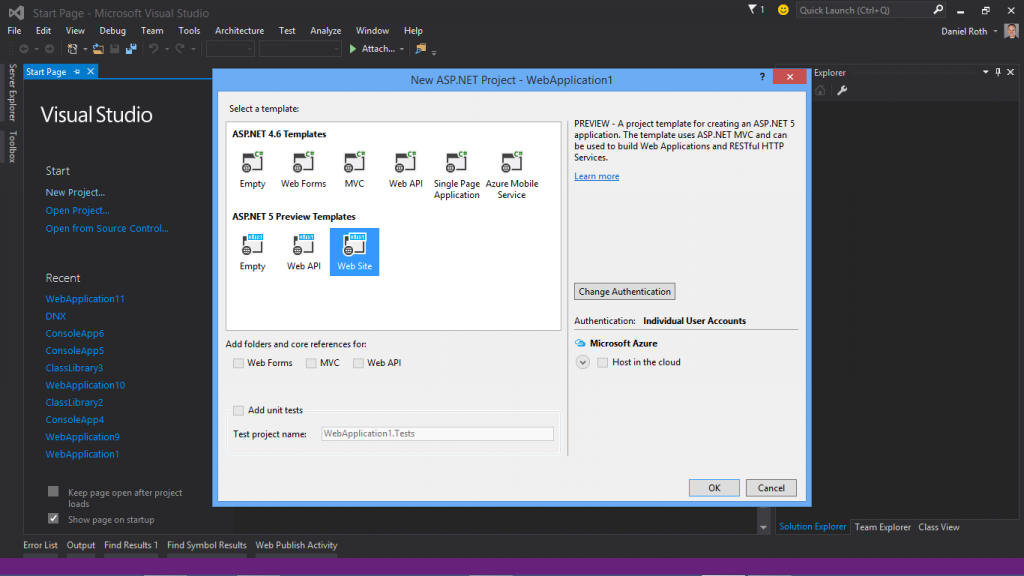This screenshot has height=576, width=1024.
Task: Open recent project WebApplication11
Action: pos(85,299)
